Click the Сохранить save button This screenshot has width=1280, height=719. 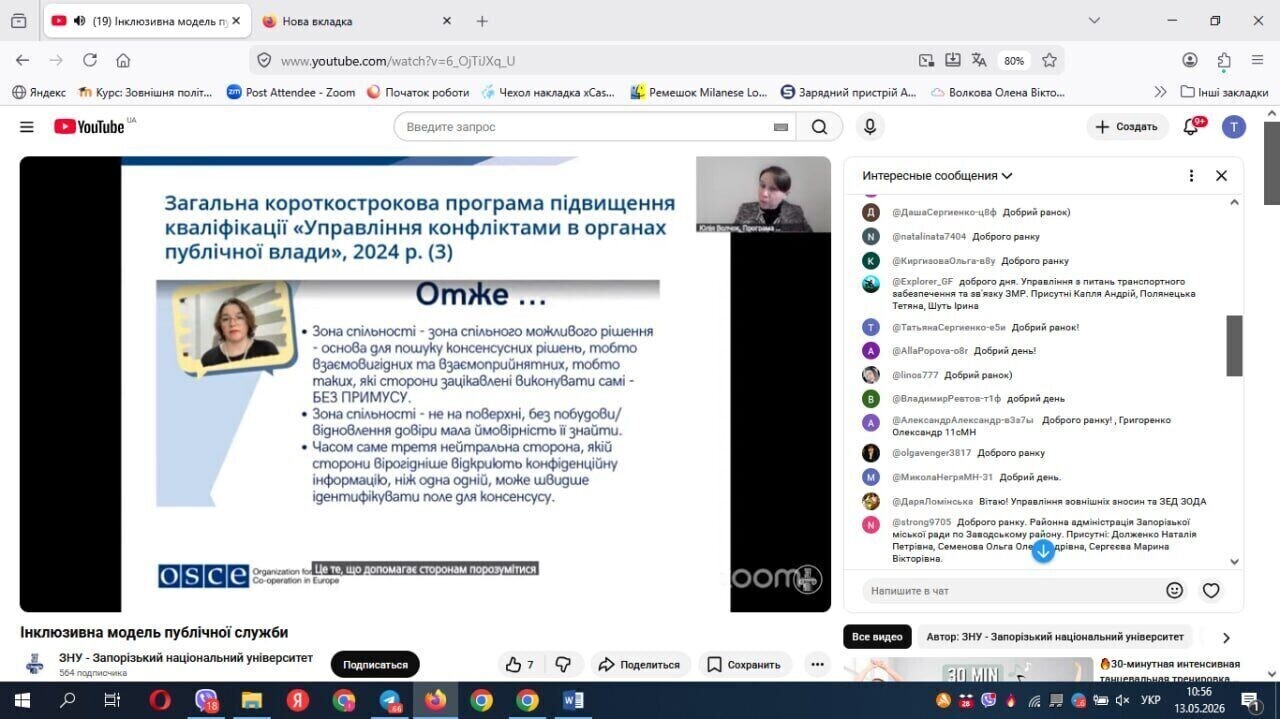[744, 664]
